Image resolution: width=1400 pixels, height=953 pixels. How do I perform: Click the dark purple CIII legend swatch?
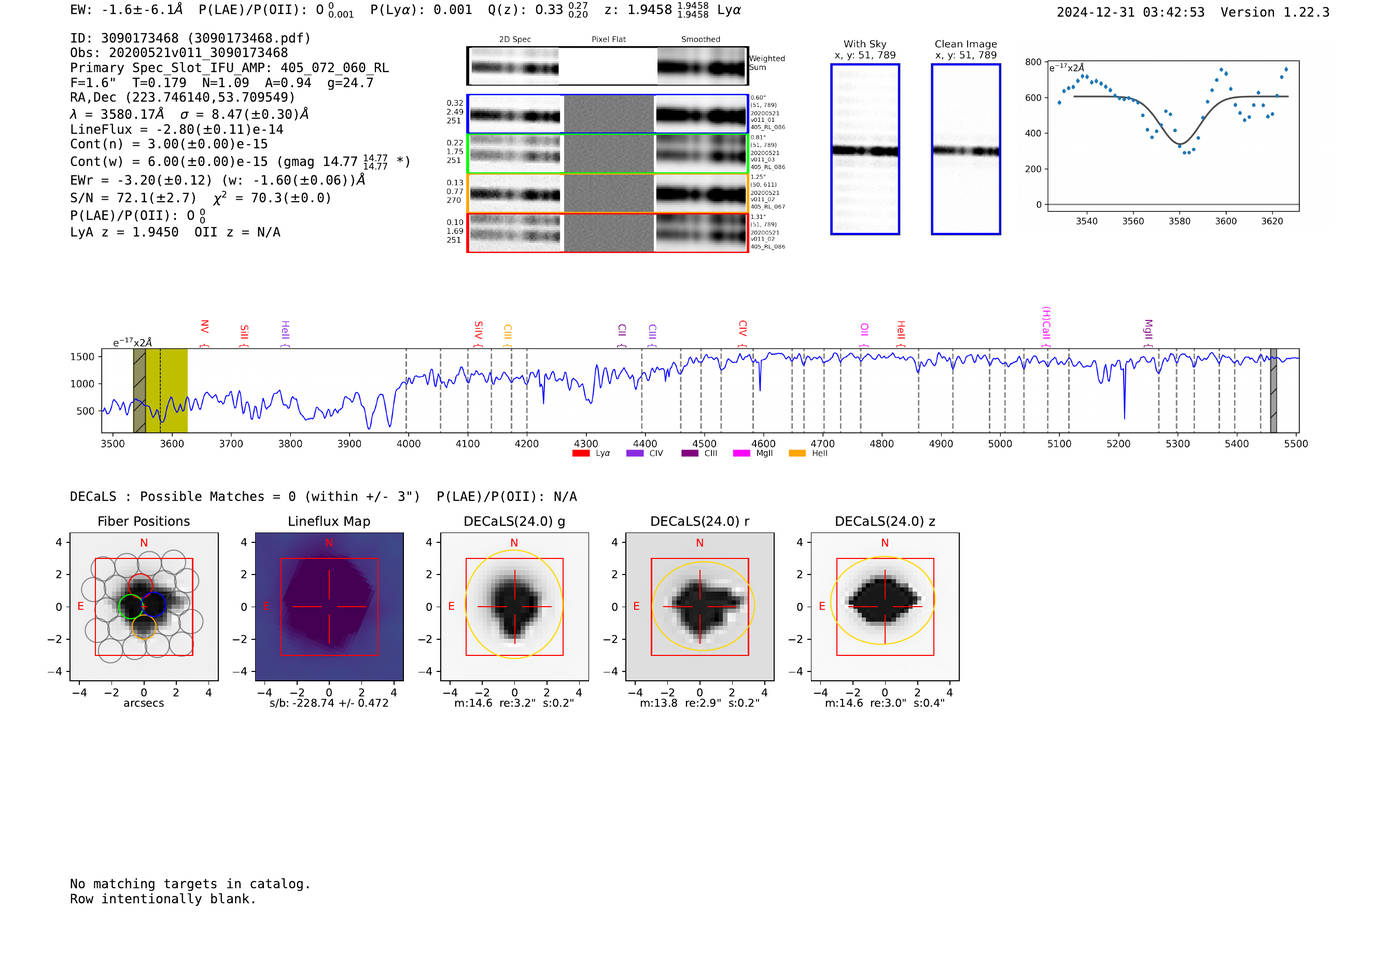coord(690,453)
